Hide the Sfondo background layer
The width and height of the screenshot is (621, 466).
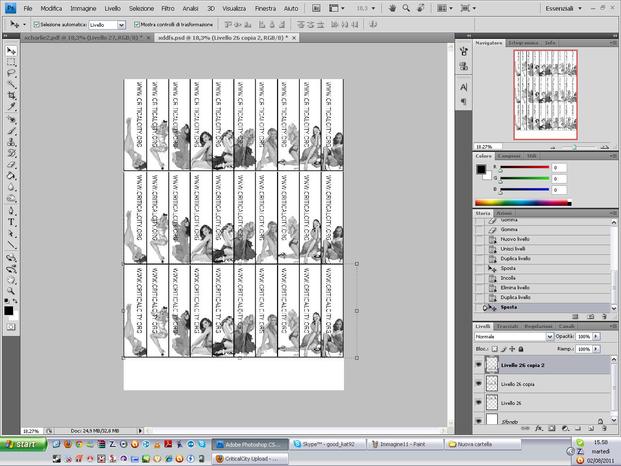click(x=479, y=421)
